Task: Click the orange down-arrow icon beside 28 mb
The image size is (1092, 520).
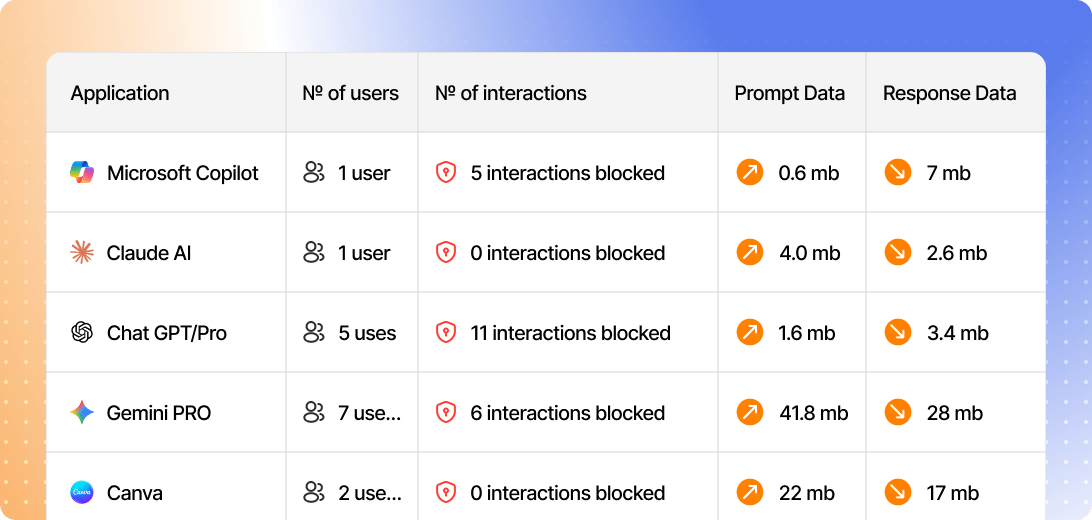Action: 898,413
